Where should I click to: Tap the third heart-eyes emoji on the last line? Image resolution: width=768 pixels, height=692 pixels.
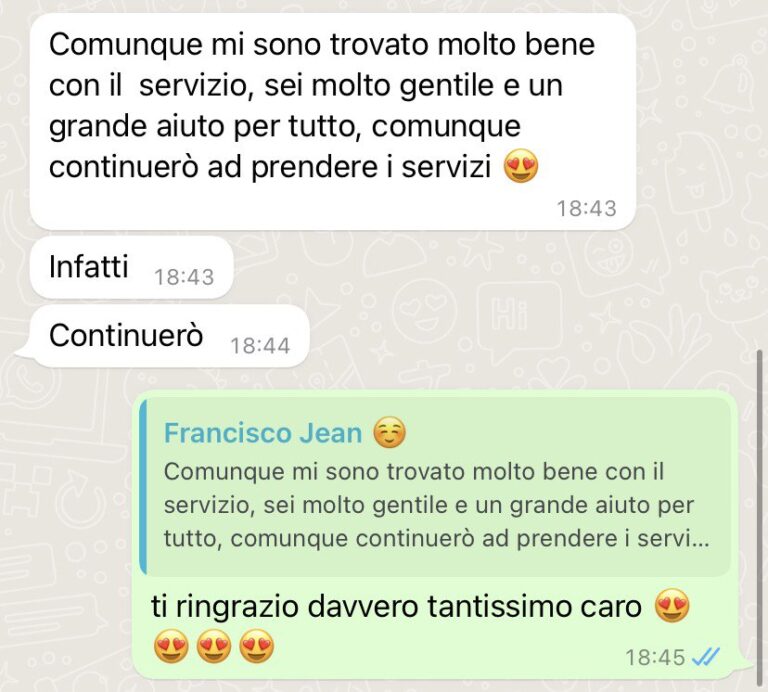click(257, 646)
